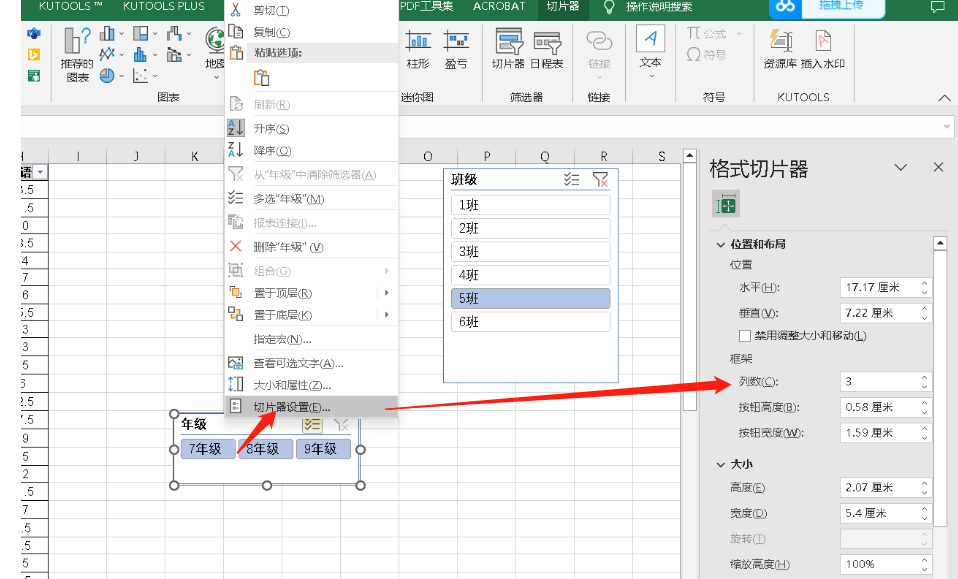Collapse the 位置和布局 section
This screenshot has height=579, width=958.
tap(721, 242)
